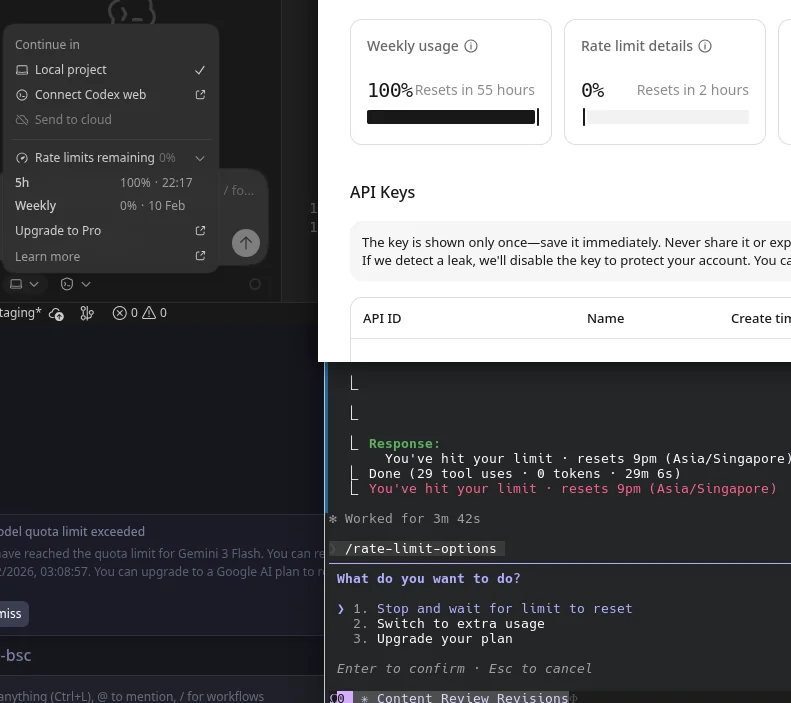Open local project dropdown below menu

24,284
